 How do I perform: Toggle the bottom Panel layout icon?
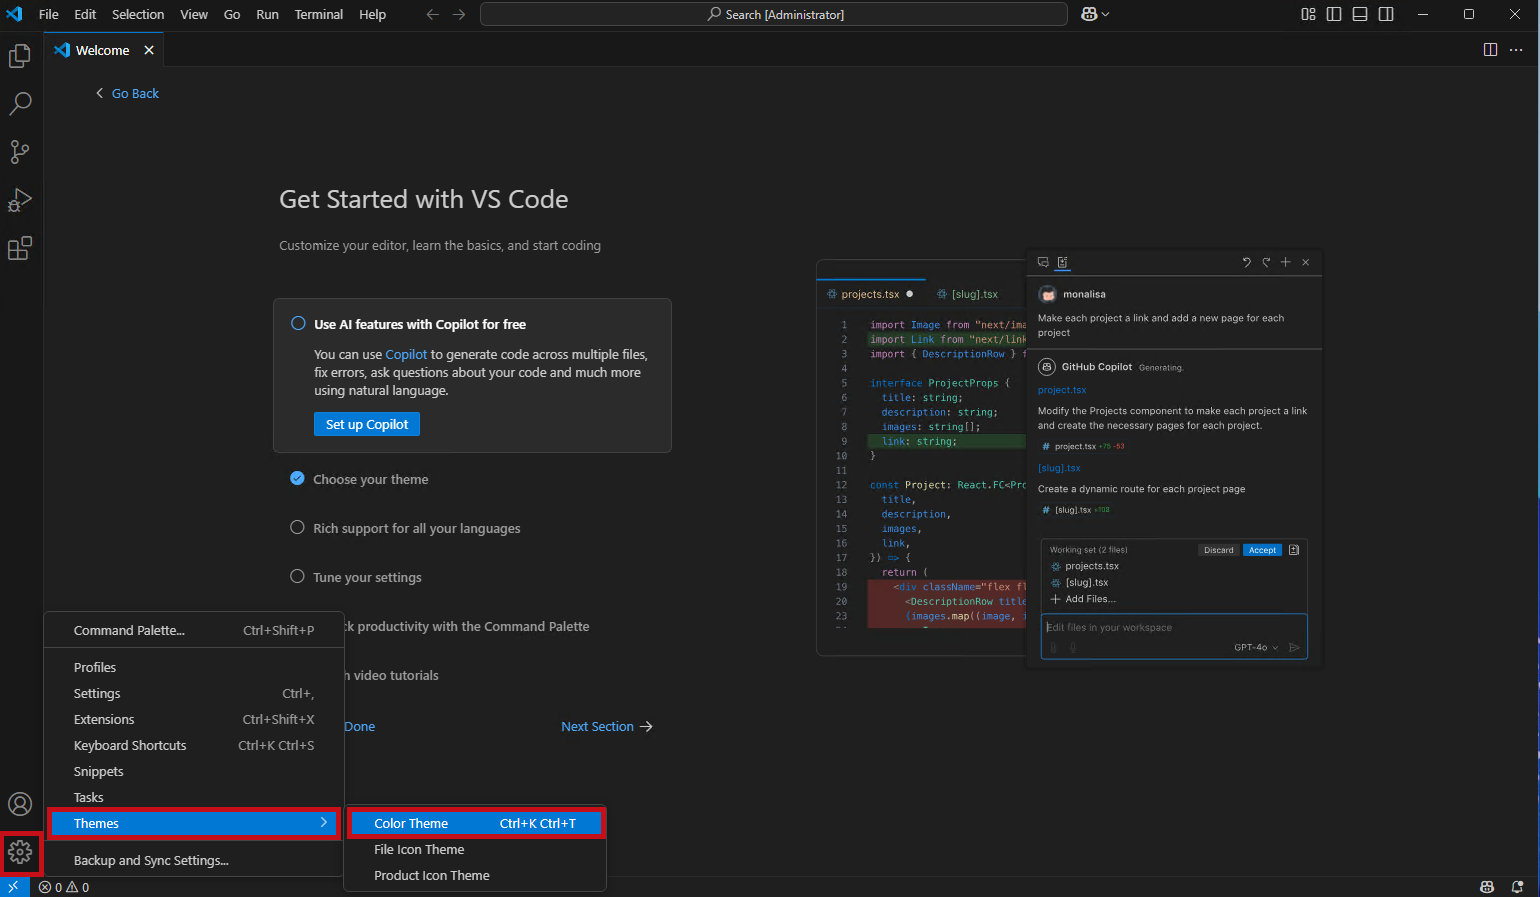(x=1360, y=14)
